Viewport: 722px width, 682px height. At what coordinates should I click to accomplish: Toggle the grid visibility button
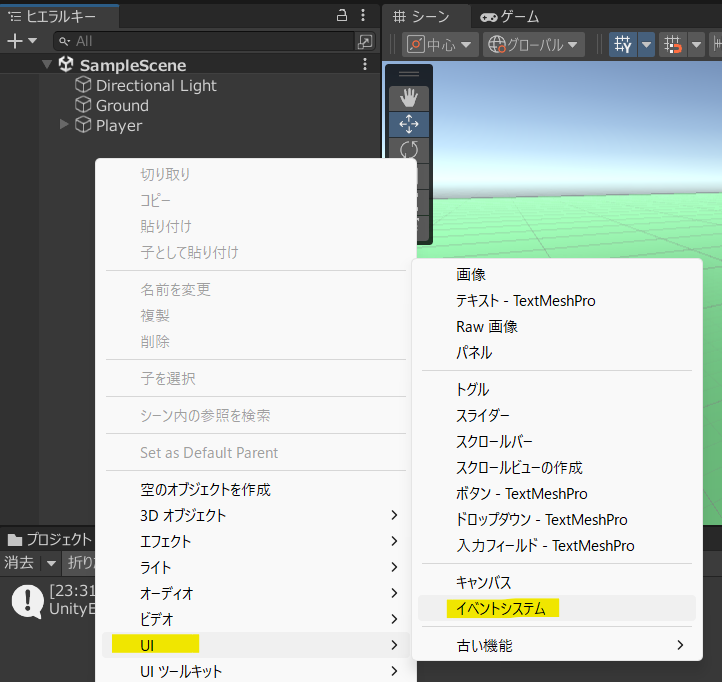coord(623,45)
